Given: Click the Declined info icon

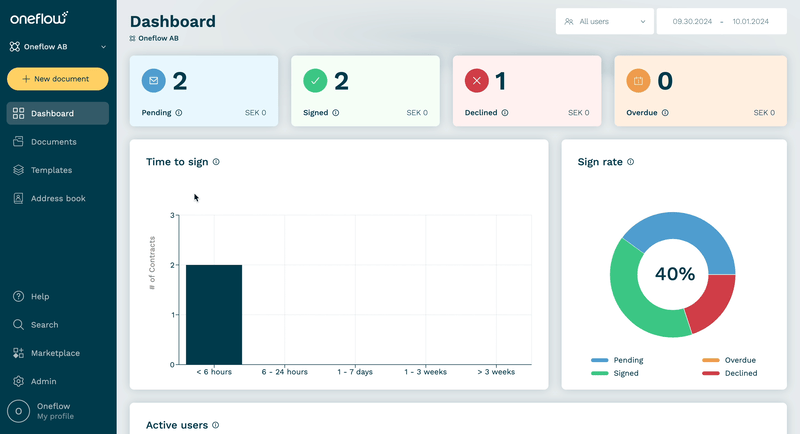Looking at the screenshot, I should point(505,113).
